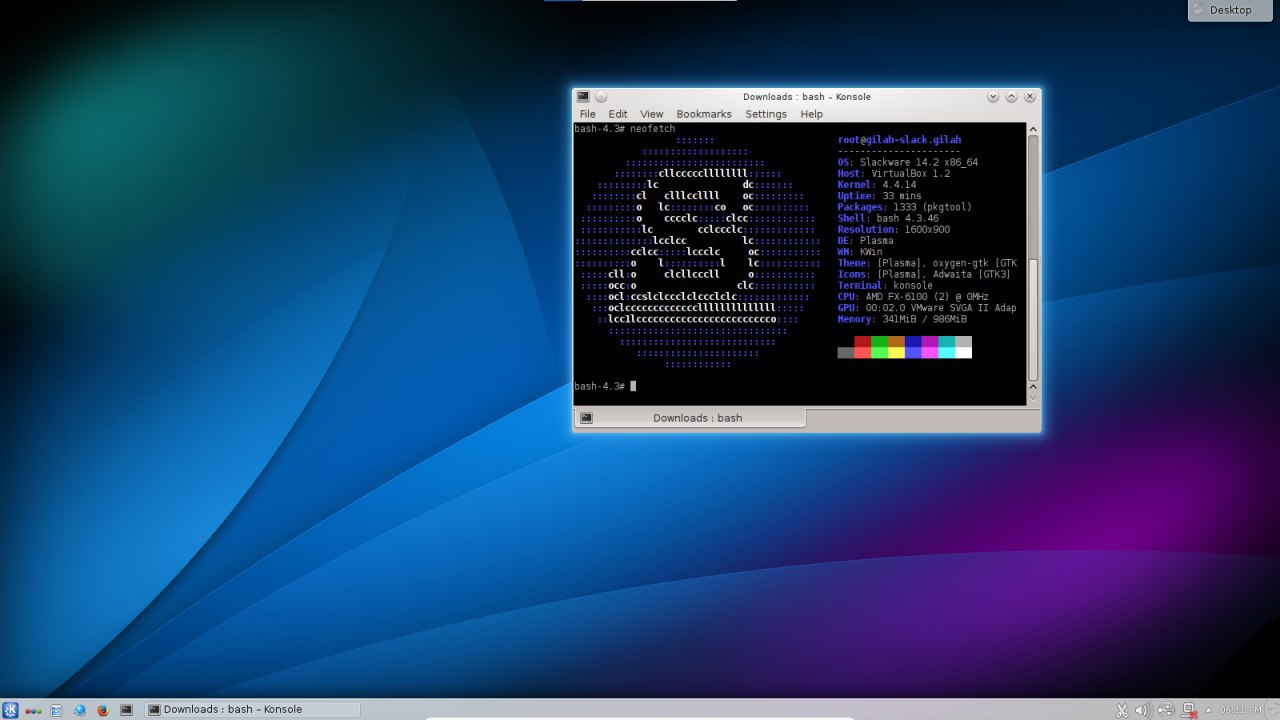Click the 'Memory: 341MiB / 986MiB' line
Viewport: 1280px width, 720px height.
902,319
